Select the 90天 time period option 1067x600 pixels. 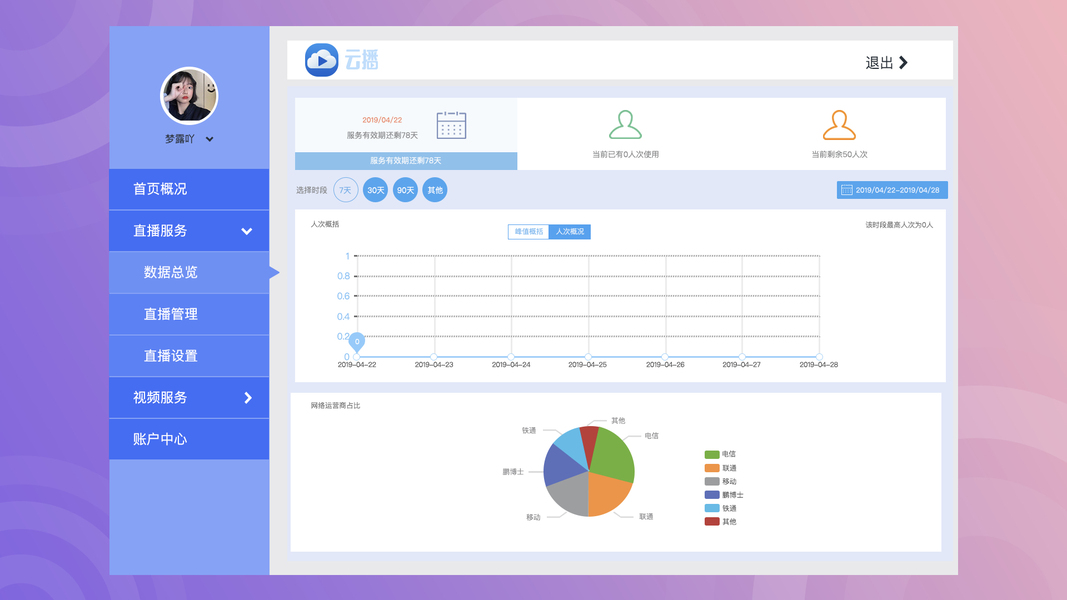pos(406,190)
